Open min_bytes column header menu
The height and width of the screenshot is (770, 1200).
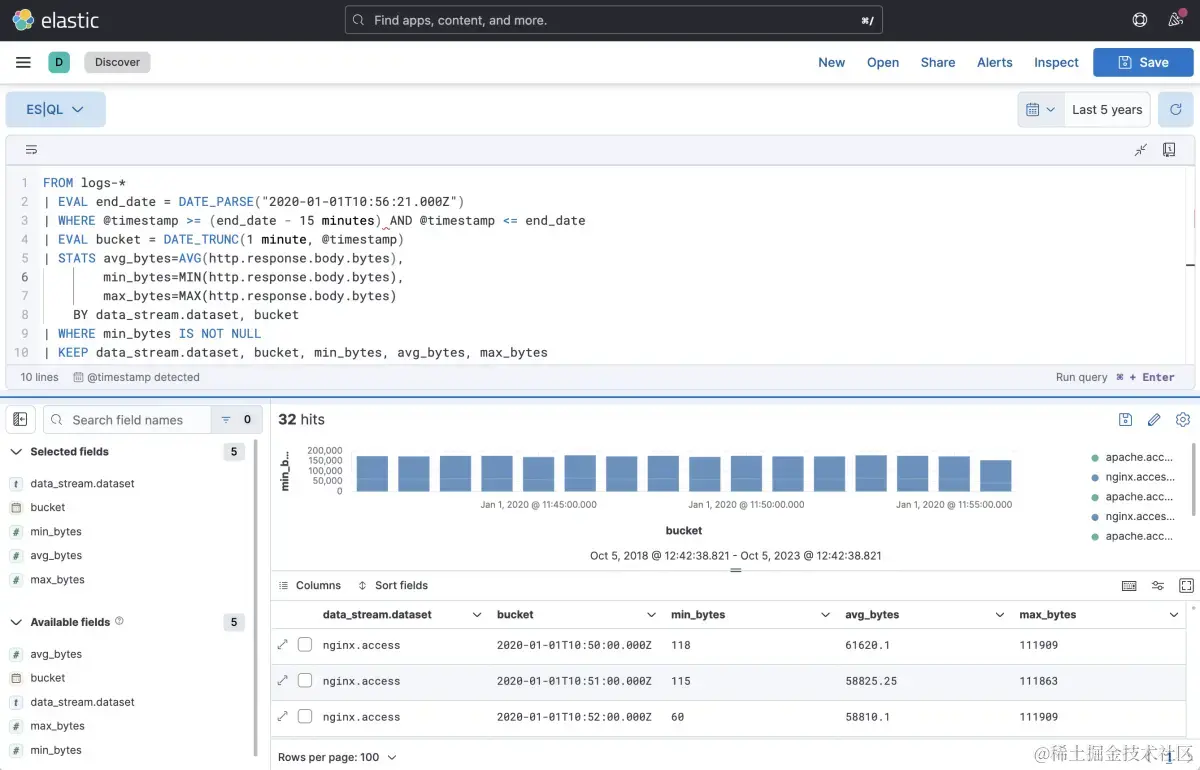(826, 615)
